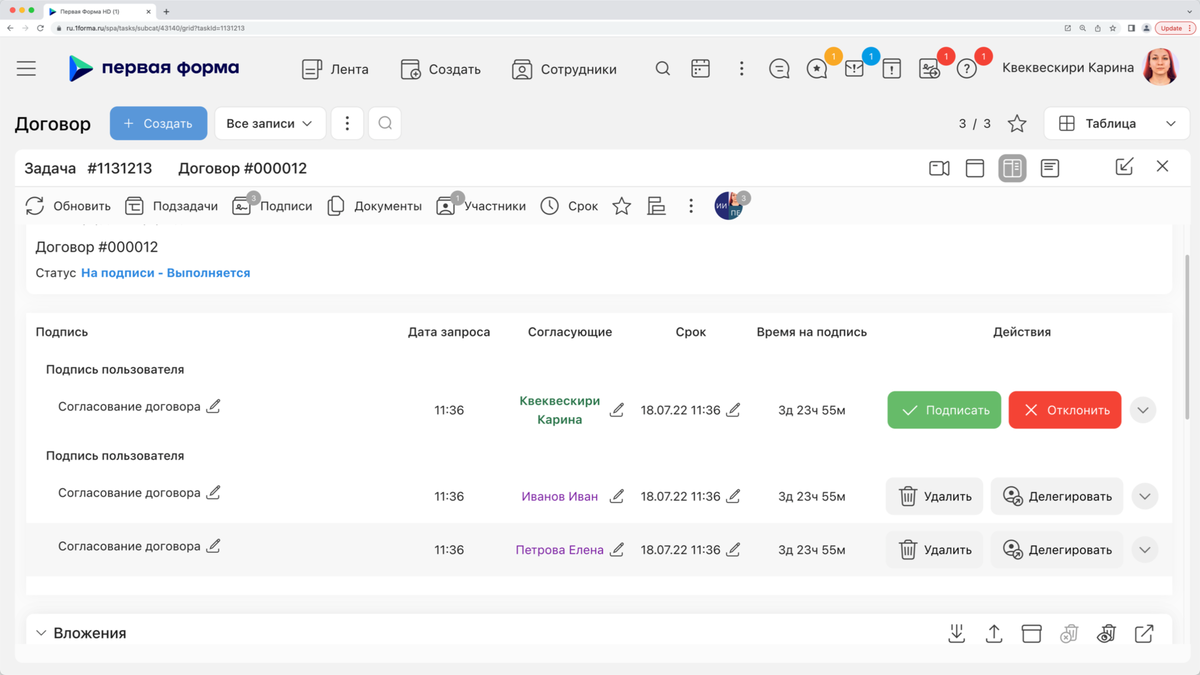Open task editing pencil icon in header
This screenshot has height=675, width=1200.
point(1124,167)
